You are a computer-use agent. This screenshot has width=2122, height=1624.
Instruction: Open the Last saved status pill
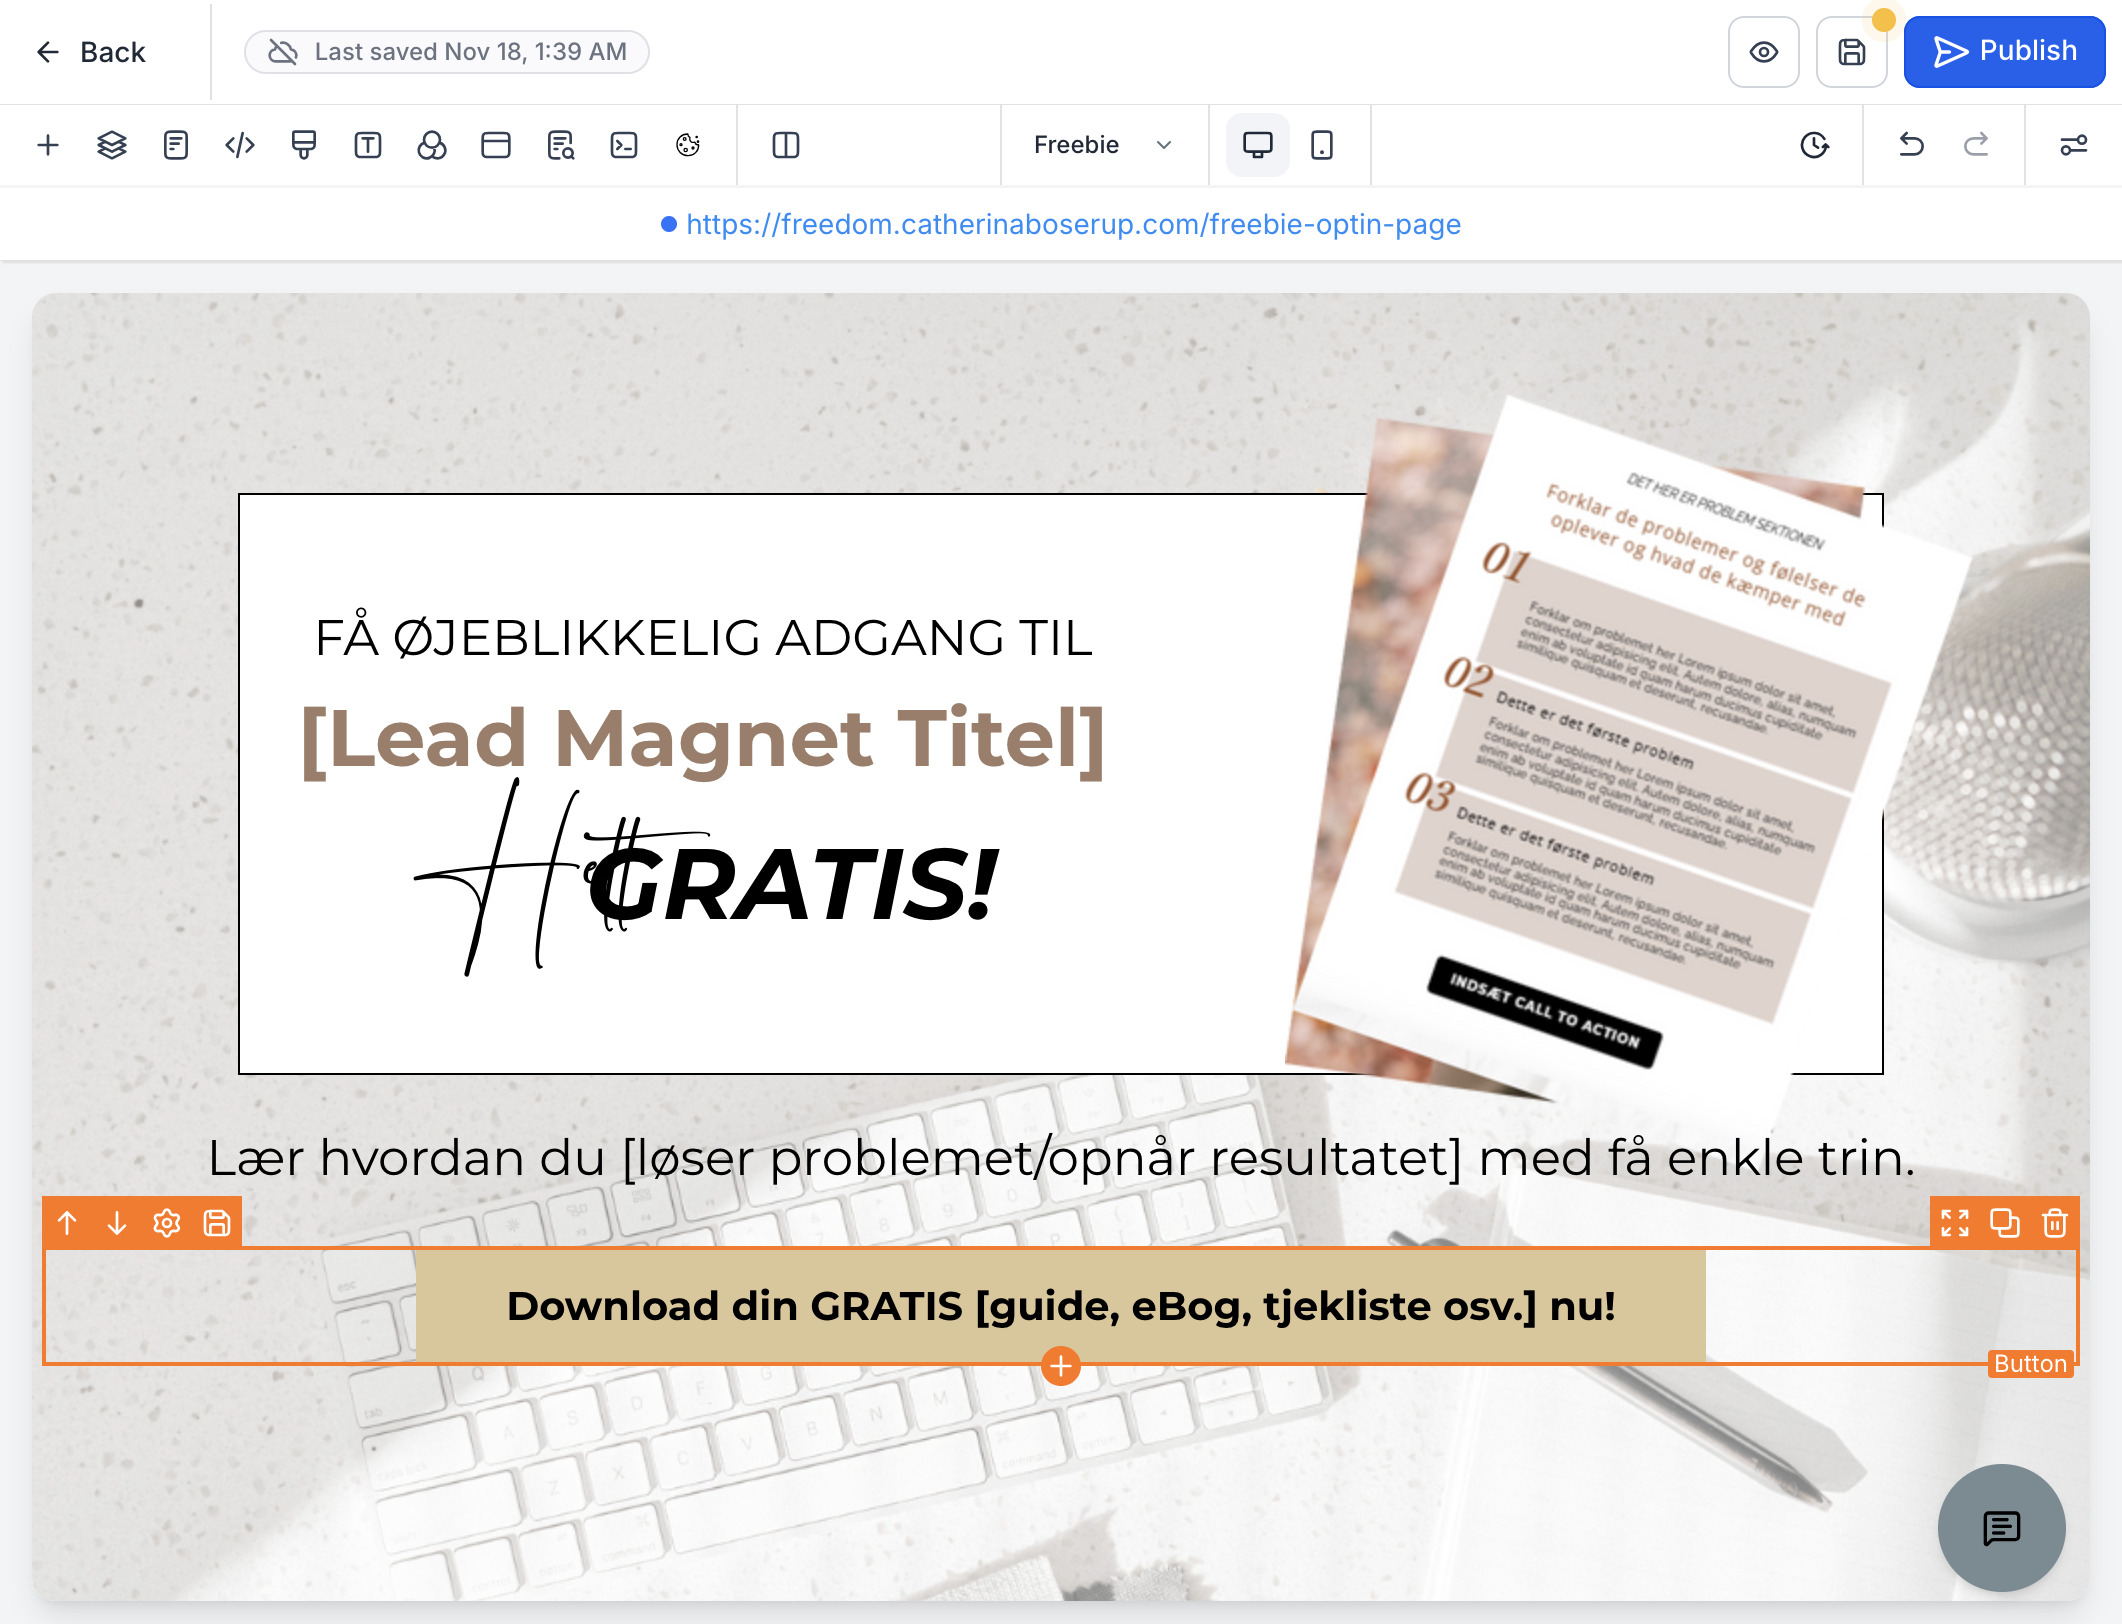(447, 52)
